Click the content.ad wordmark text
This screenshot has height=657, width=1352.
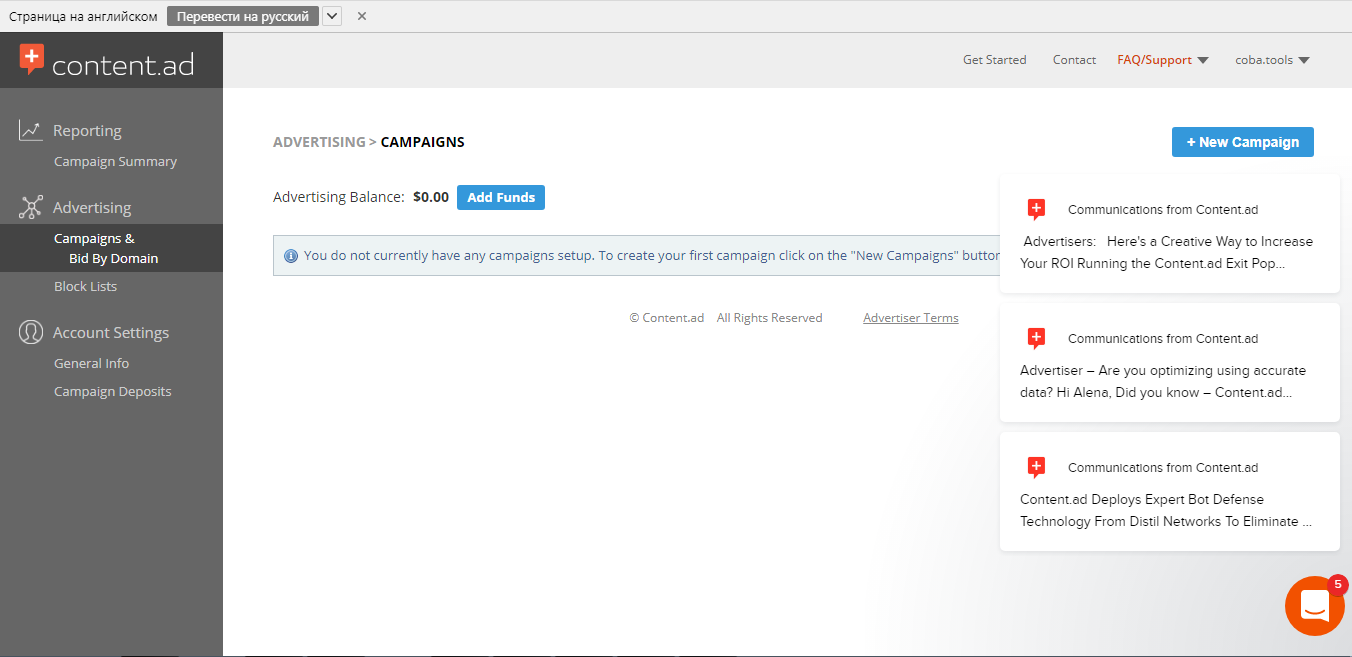click(123, 65)
